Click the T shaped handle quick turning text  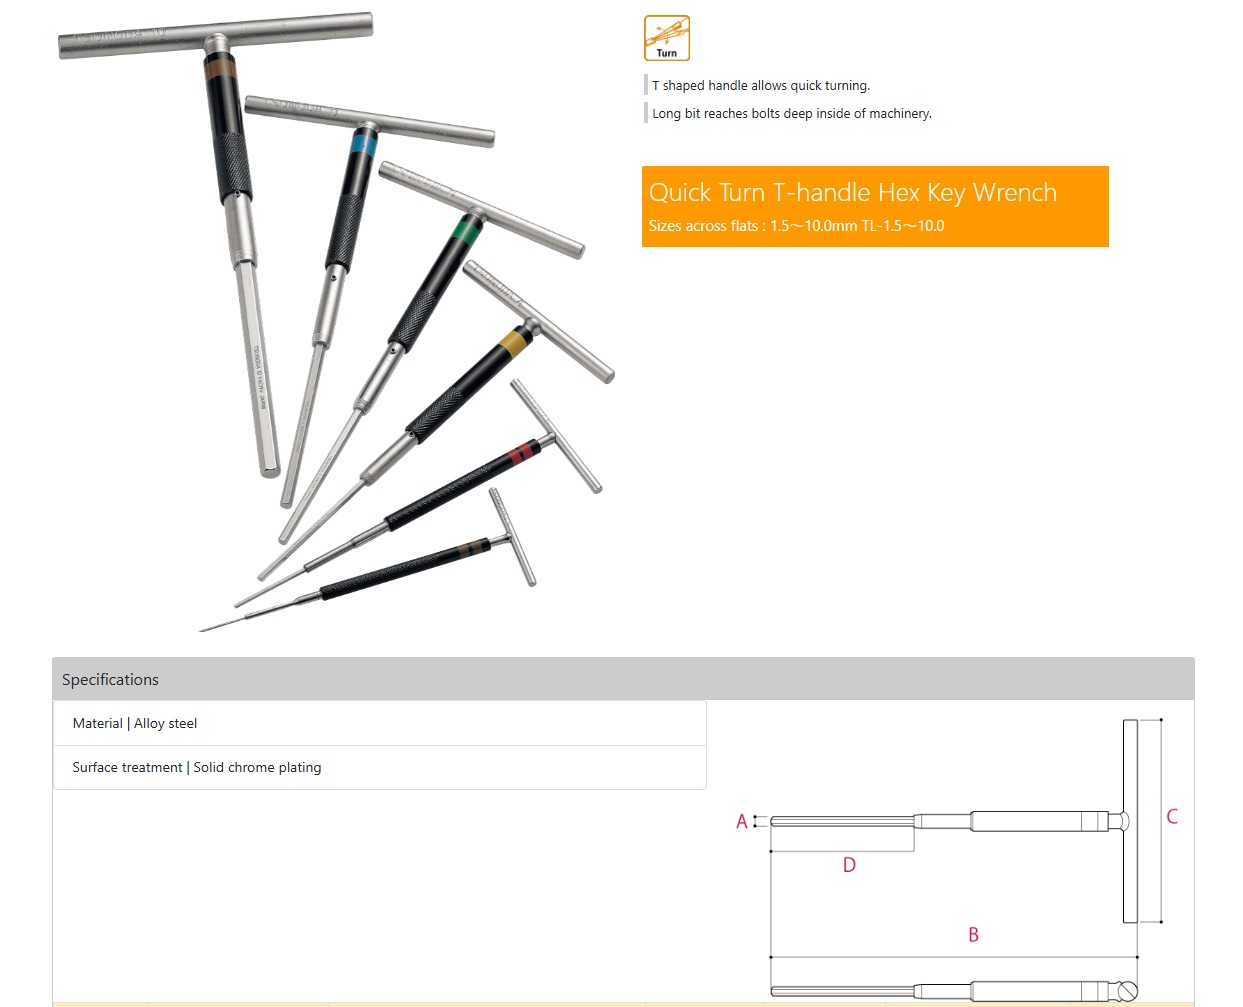coord(761,85)
